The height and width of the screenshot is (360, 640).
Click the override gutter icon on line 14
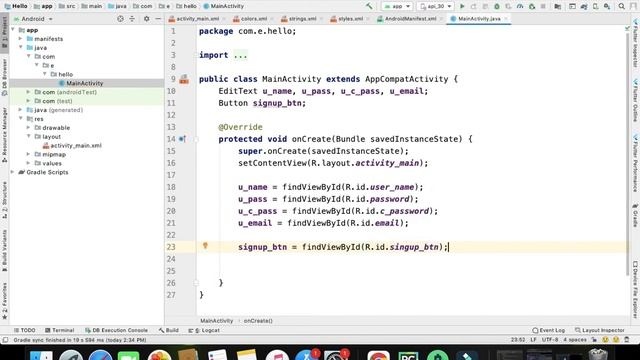tap(182, 139)
